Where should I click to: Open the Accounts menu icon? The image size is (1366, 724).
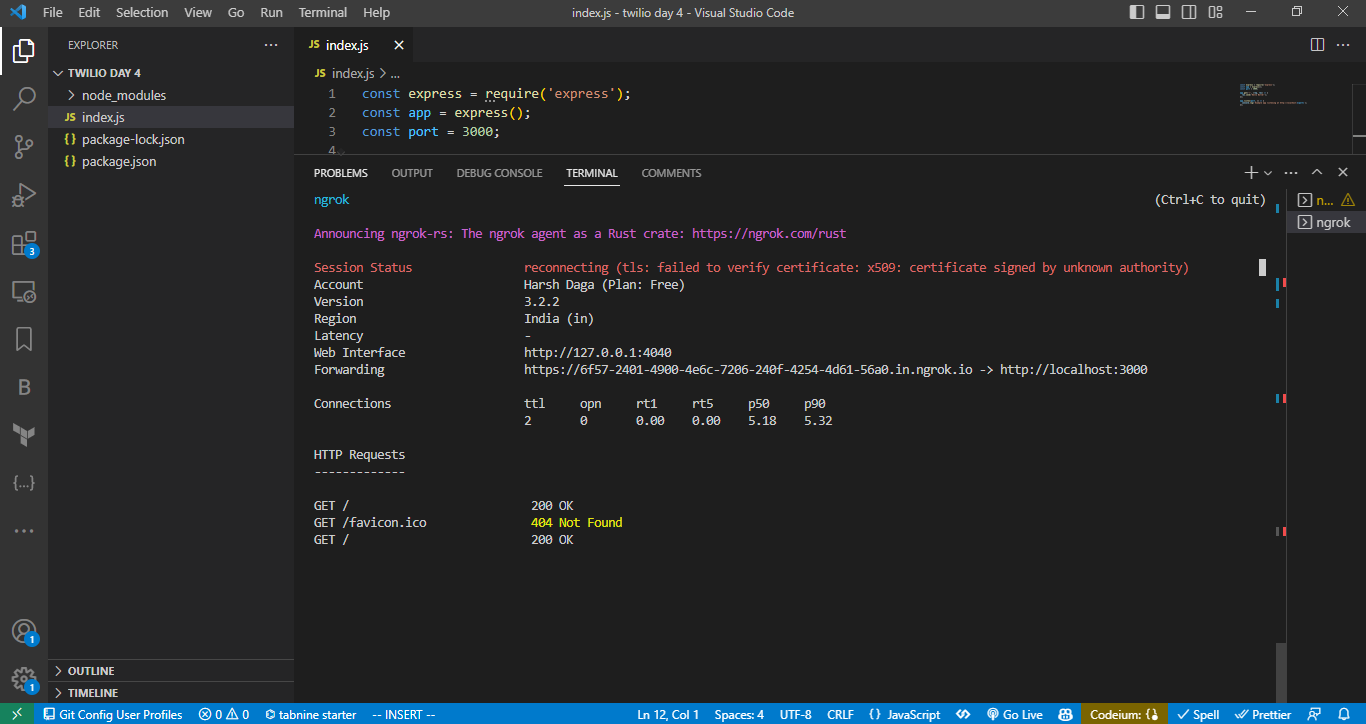tap(24, 632)
